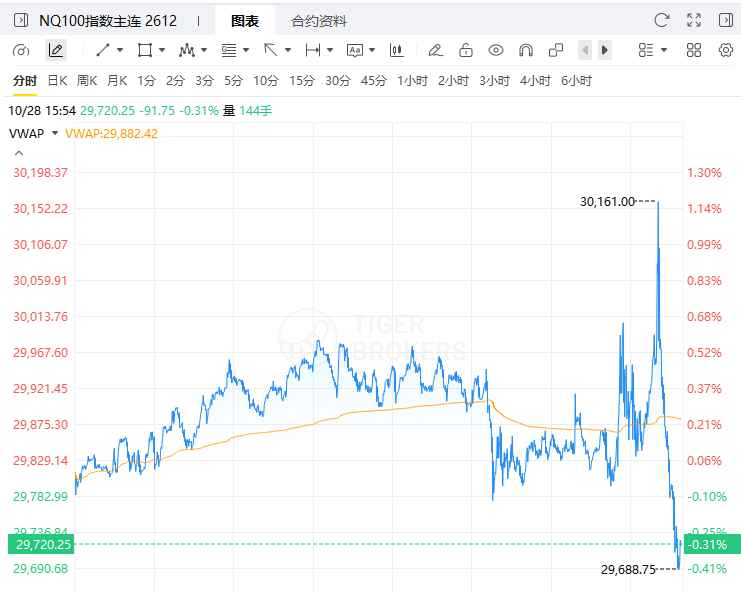
Task: Switch to 30分 interval
Action: 338,81
